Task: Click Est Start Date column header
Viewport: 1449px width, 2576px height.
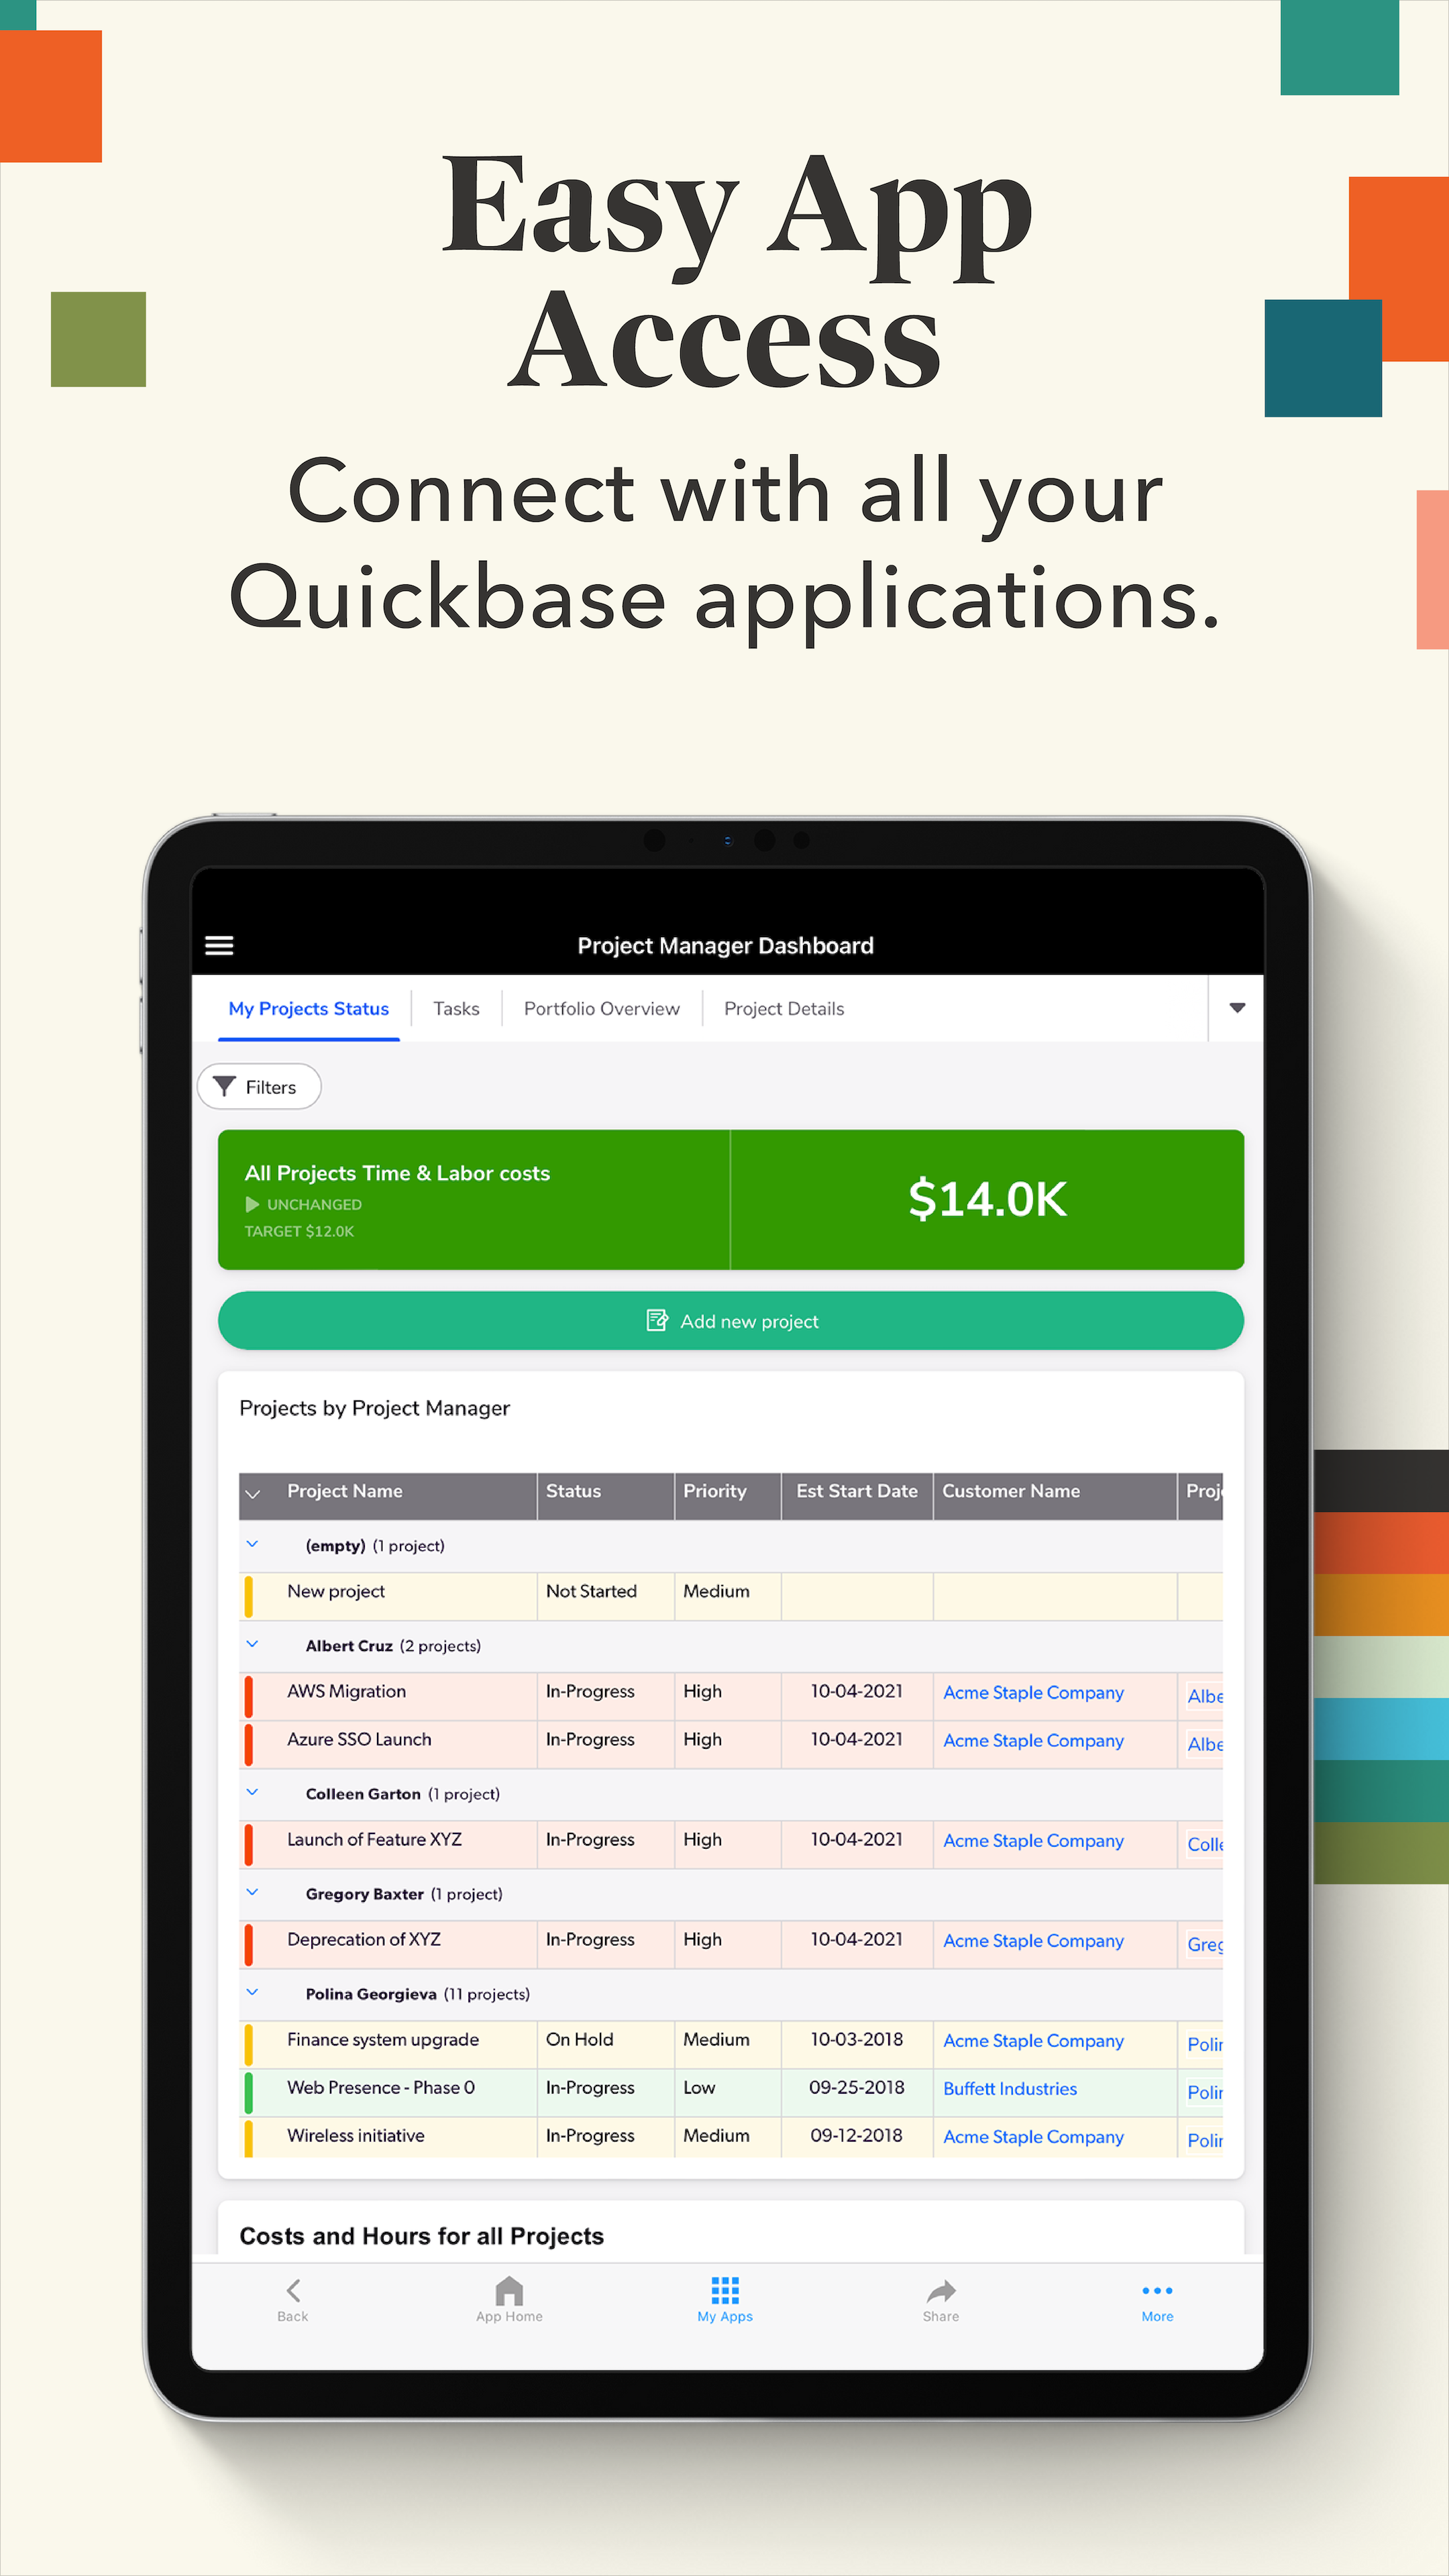Action: [857, 1491]
